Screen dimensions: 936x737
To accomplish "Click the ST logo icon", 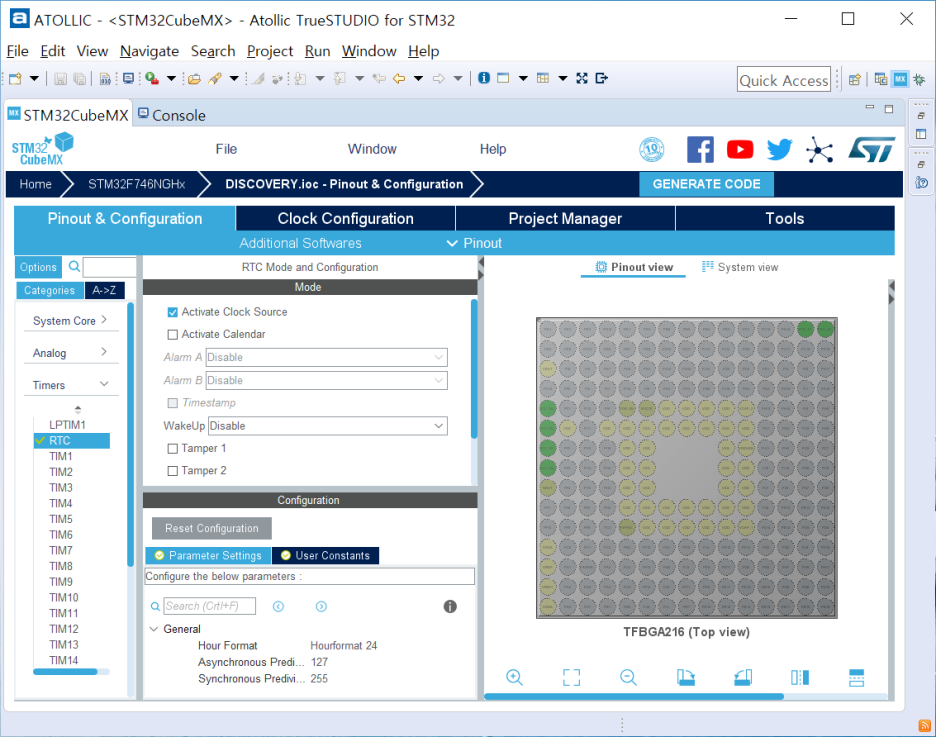I will (x=872, y=149).
